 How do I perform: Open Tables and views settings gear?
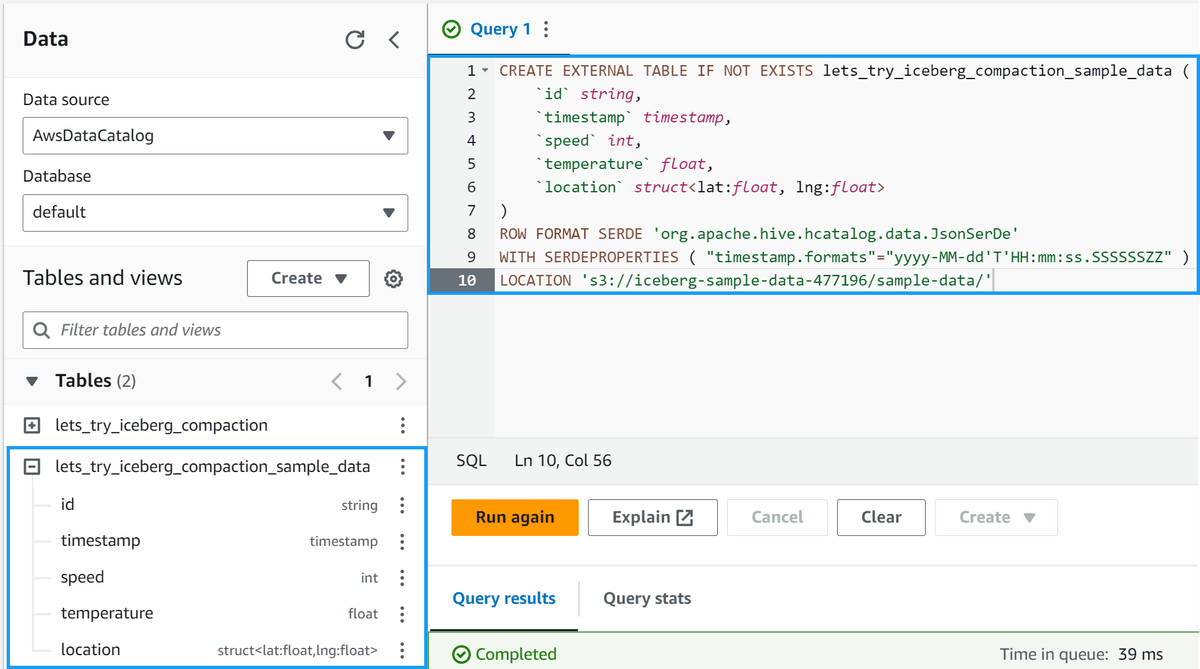[394, 279]
